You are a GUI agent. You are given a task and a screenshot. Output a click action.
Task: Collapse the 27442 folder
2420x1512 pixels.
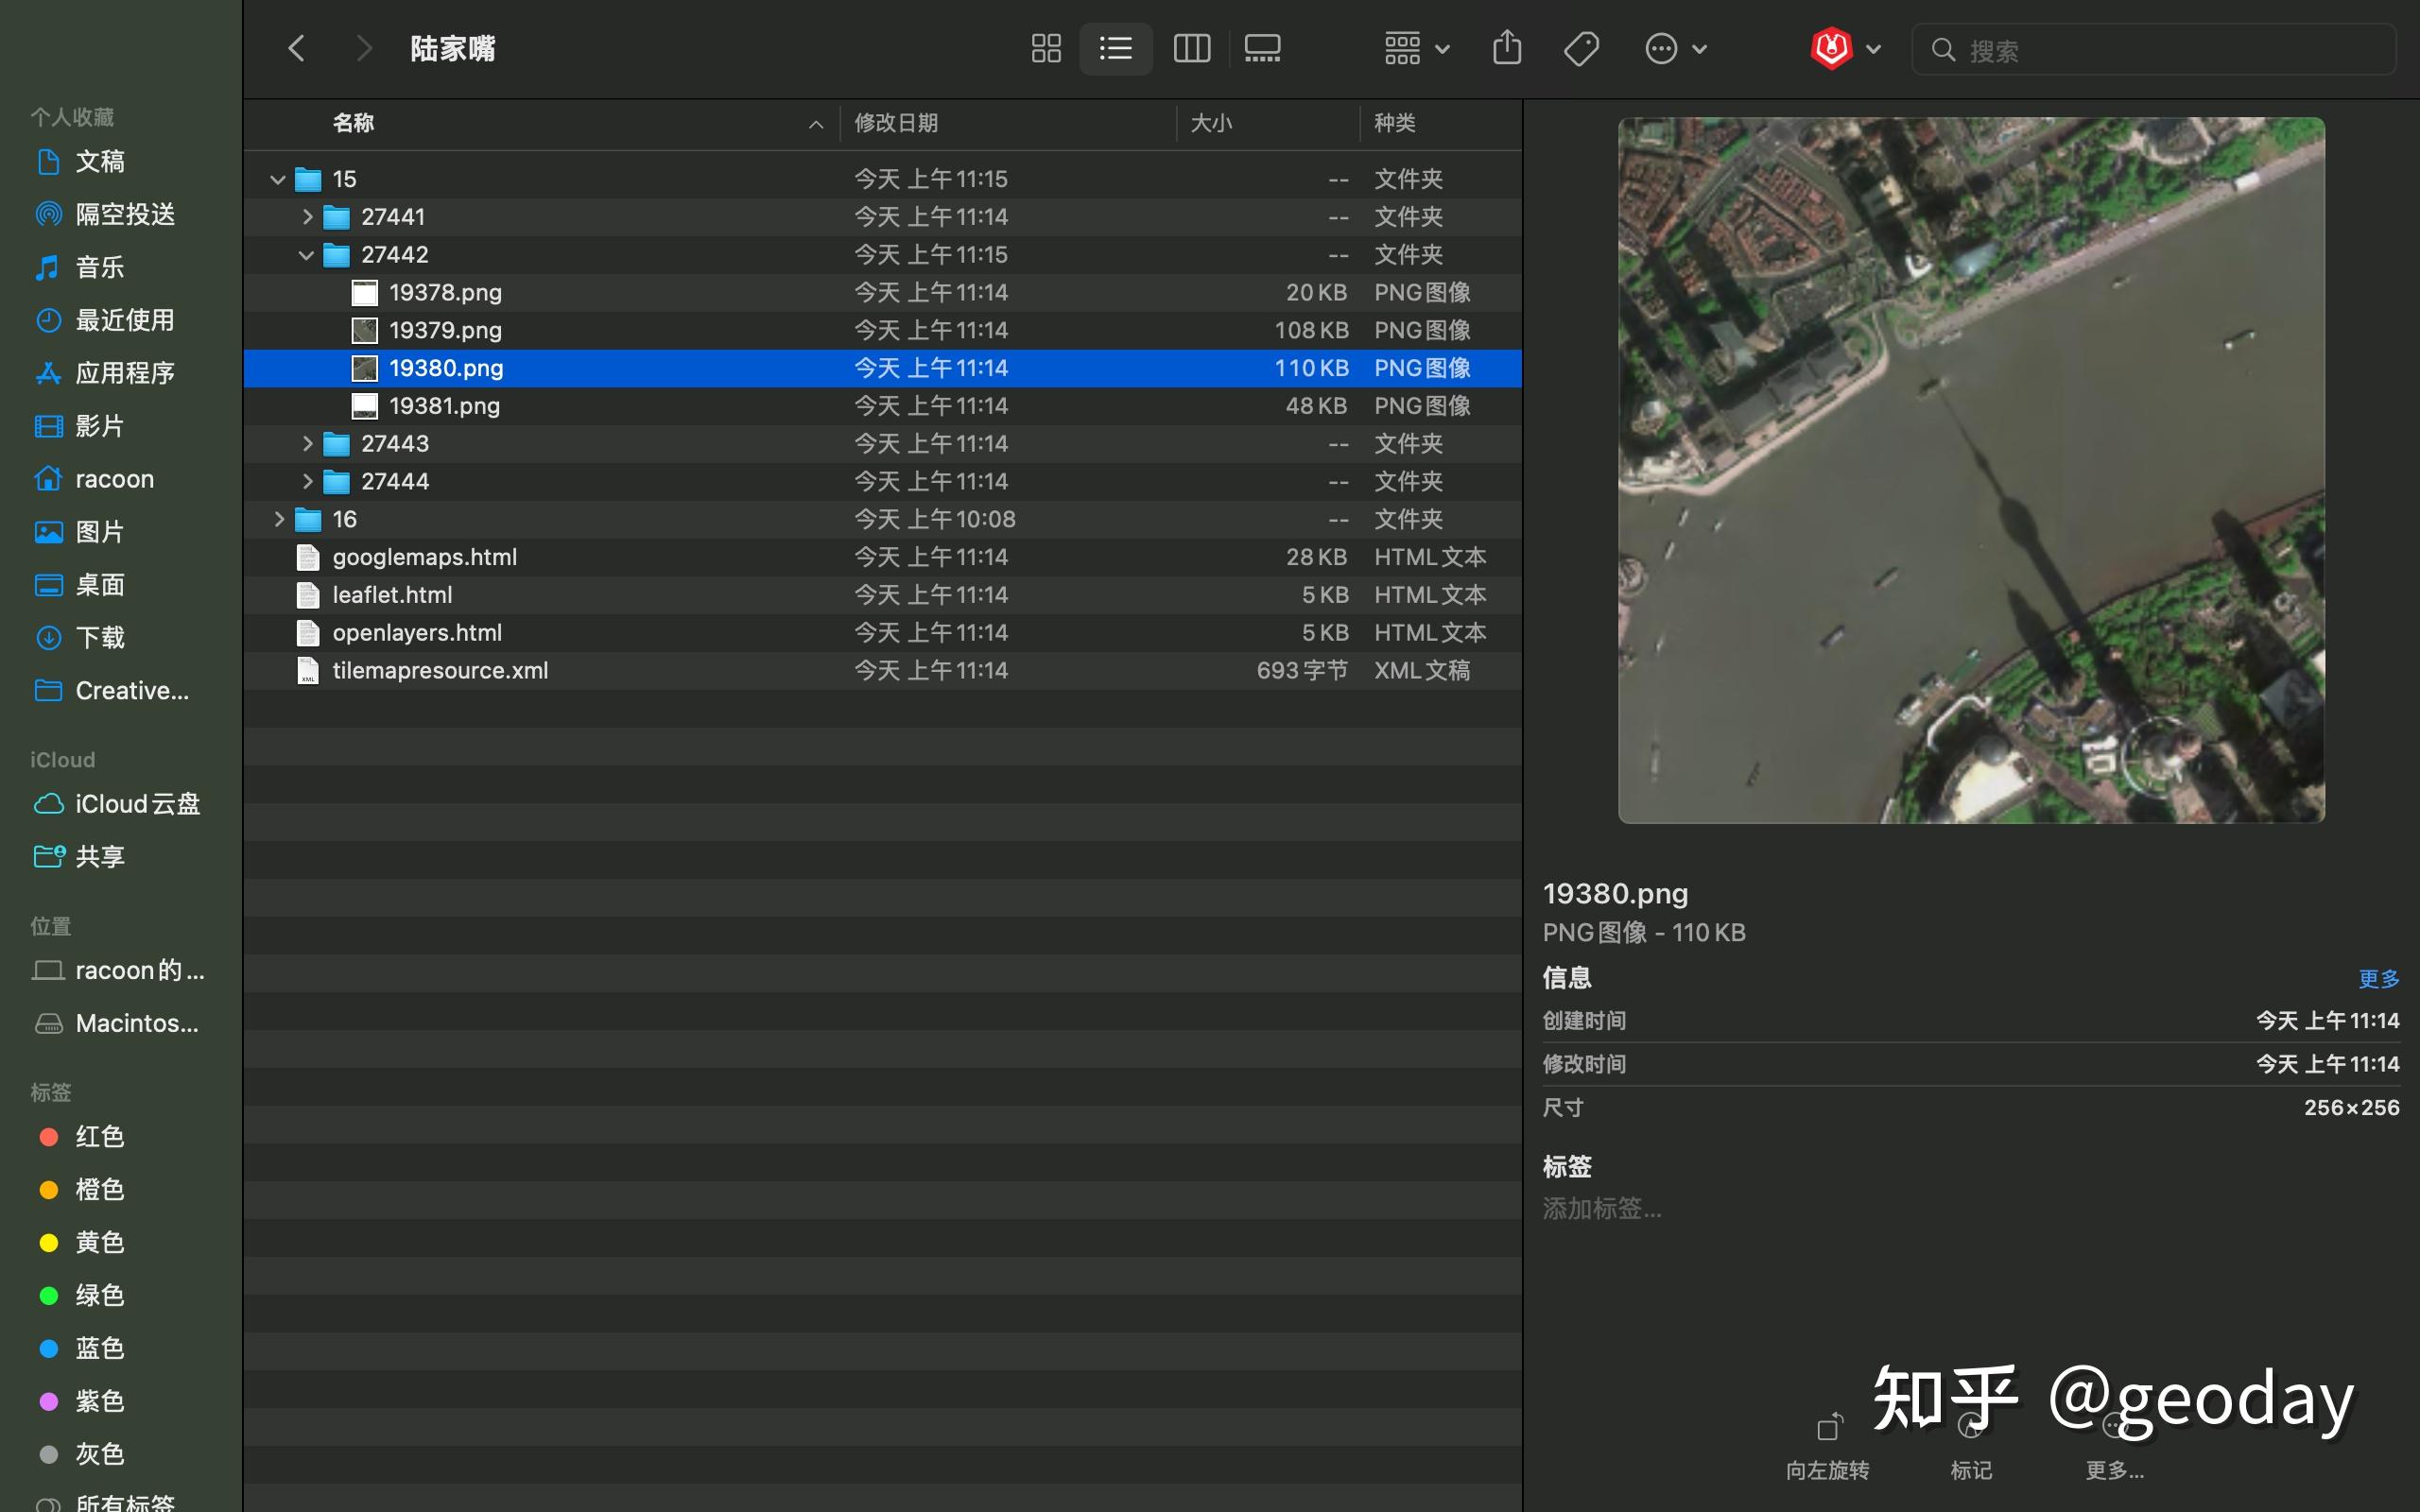(306, 255)
